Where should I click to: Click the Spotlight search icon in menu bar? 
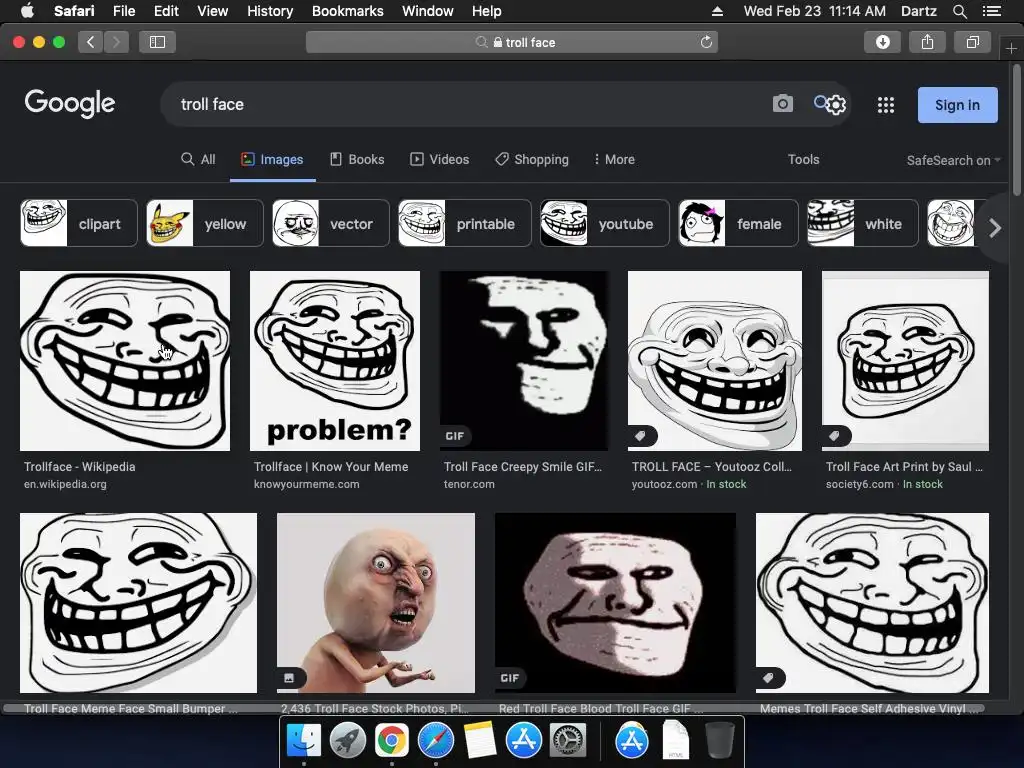(x=959, y=11)
